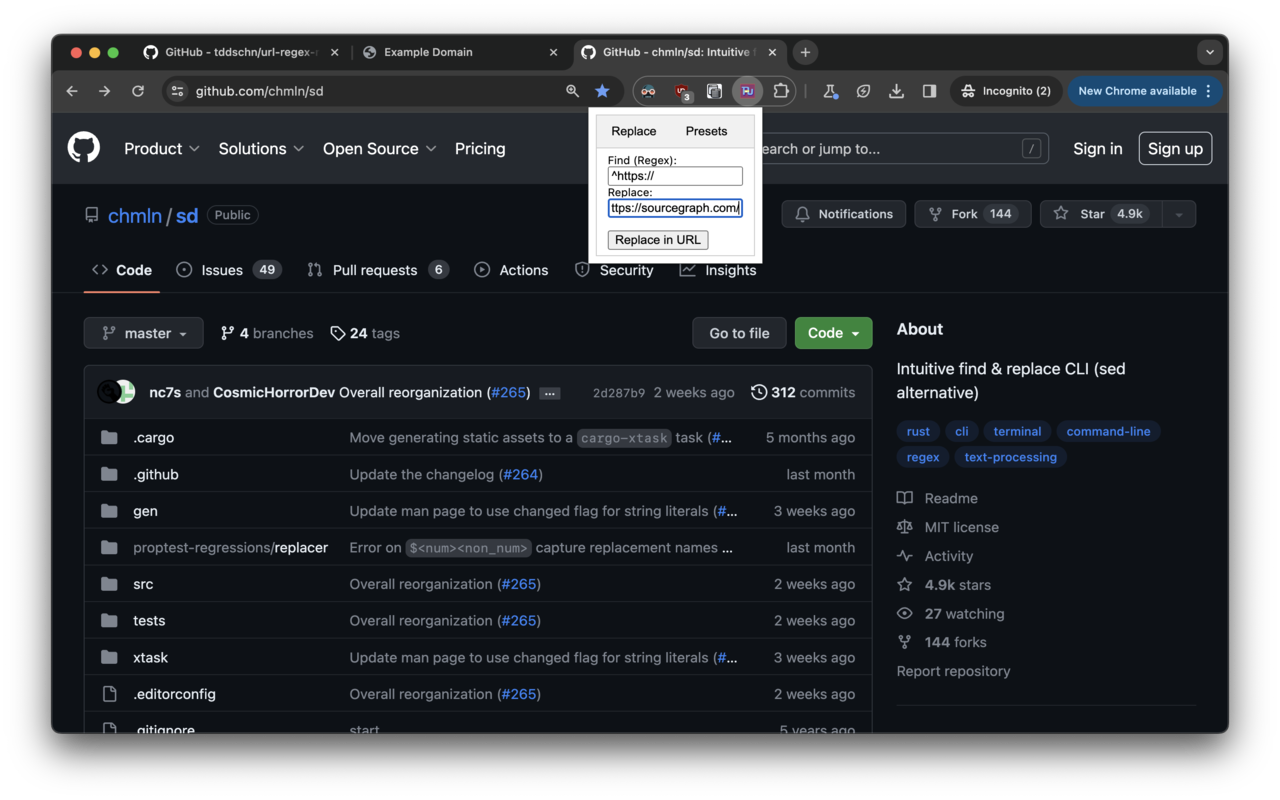Expand the green Code dropdown button
1280x800 pixels.
tap(833, 333)
